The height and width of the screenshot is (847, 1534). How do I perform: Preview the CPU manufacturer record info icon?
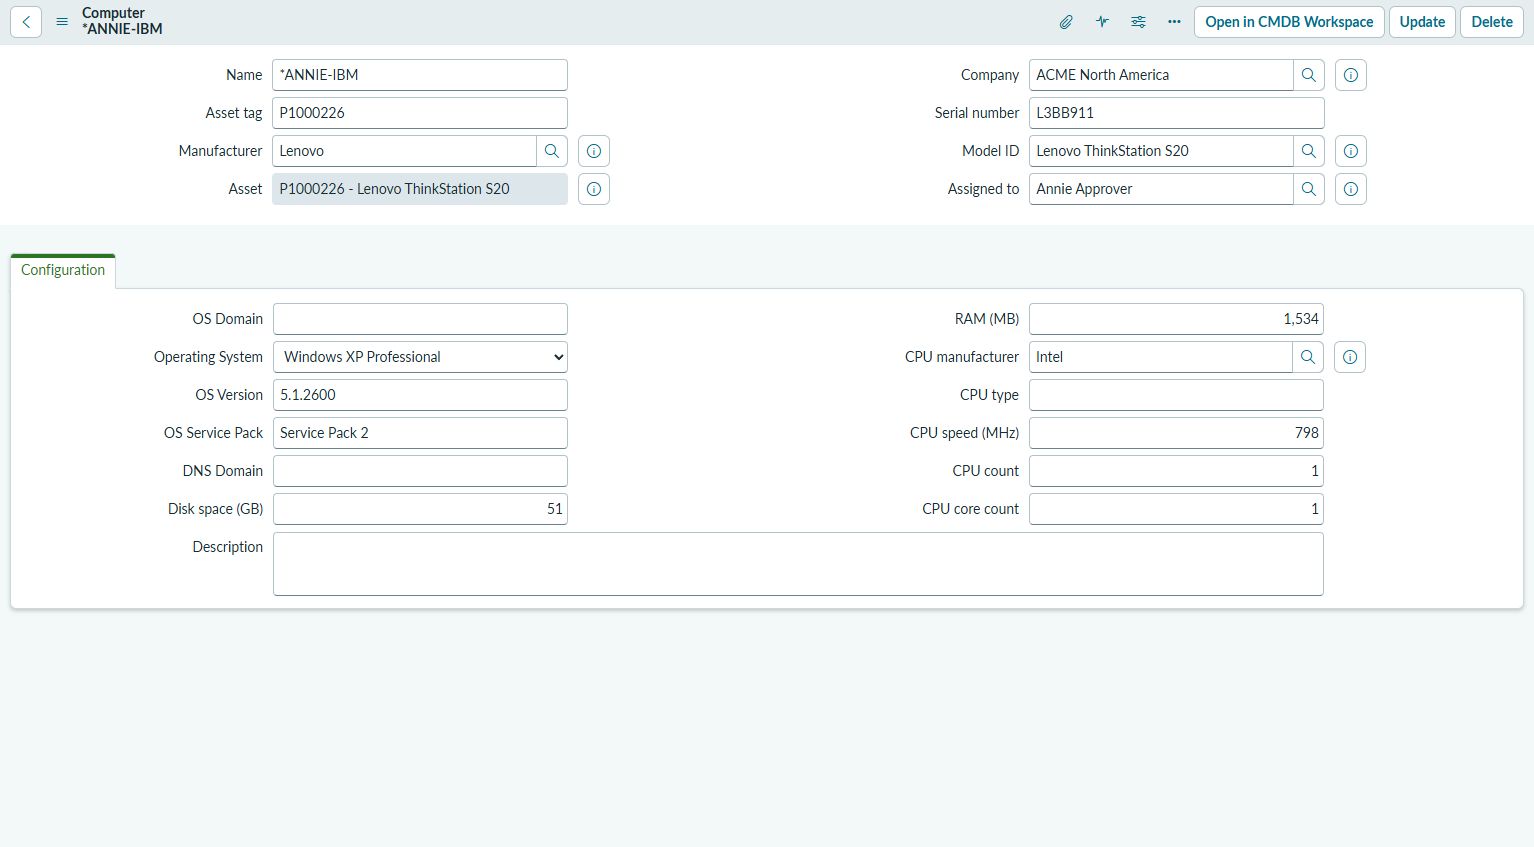[1350, 357]
